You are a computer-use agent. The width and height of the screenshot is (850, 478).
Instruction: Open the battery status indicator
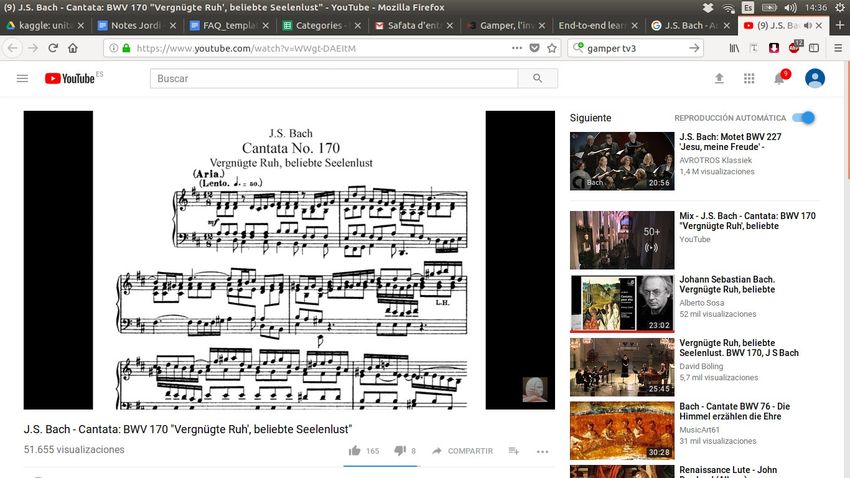(769, 8)
